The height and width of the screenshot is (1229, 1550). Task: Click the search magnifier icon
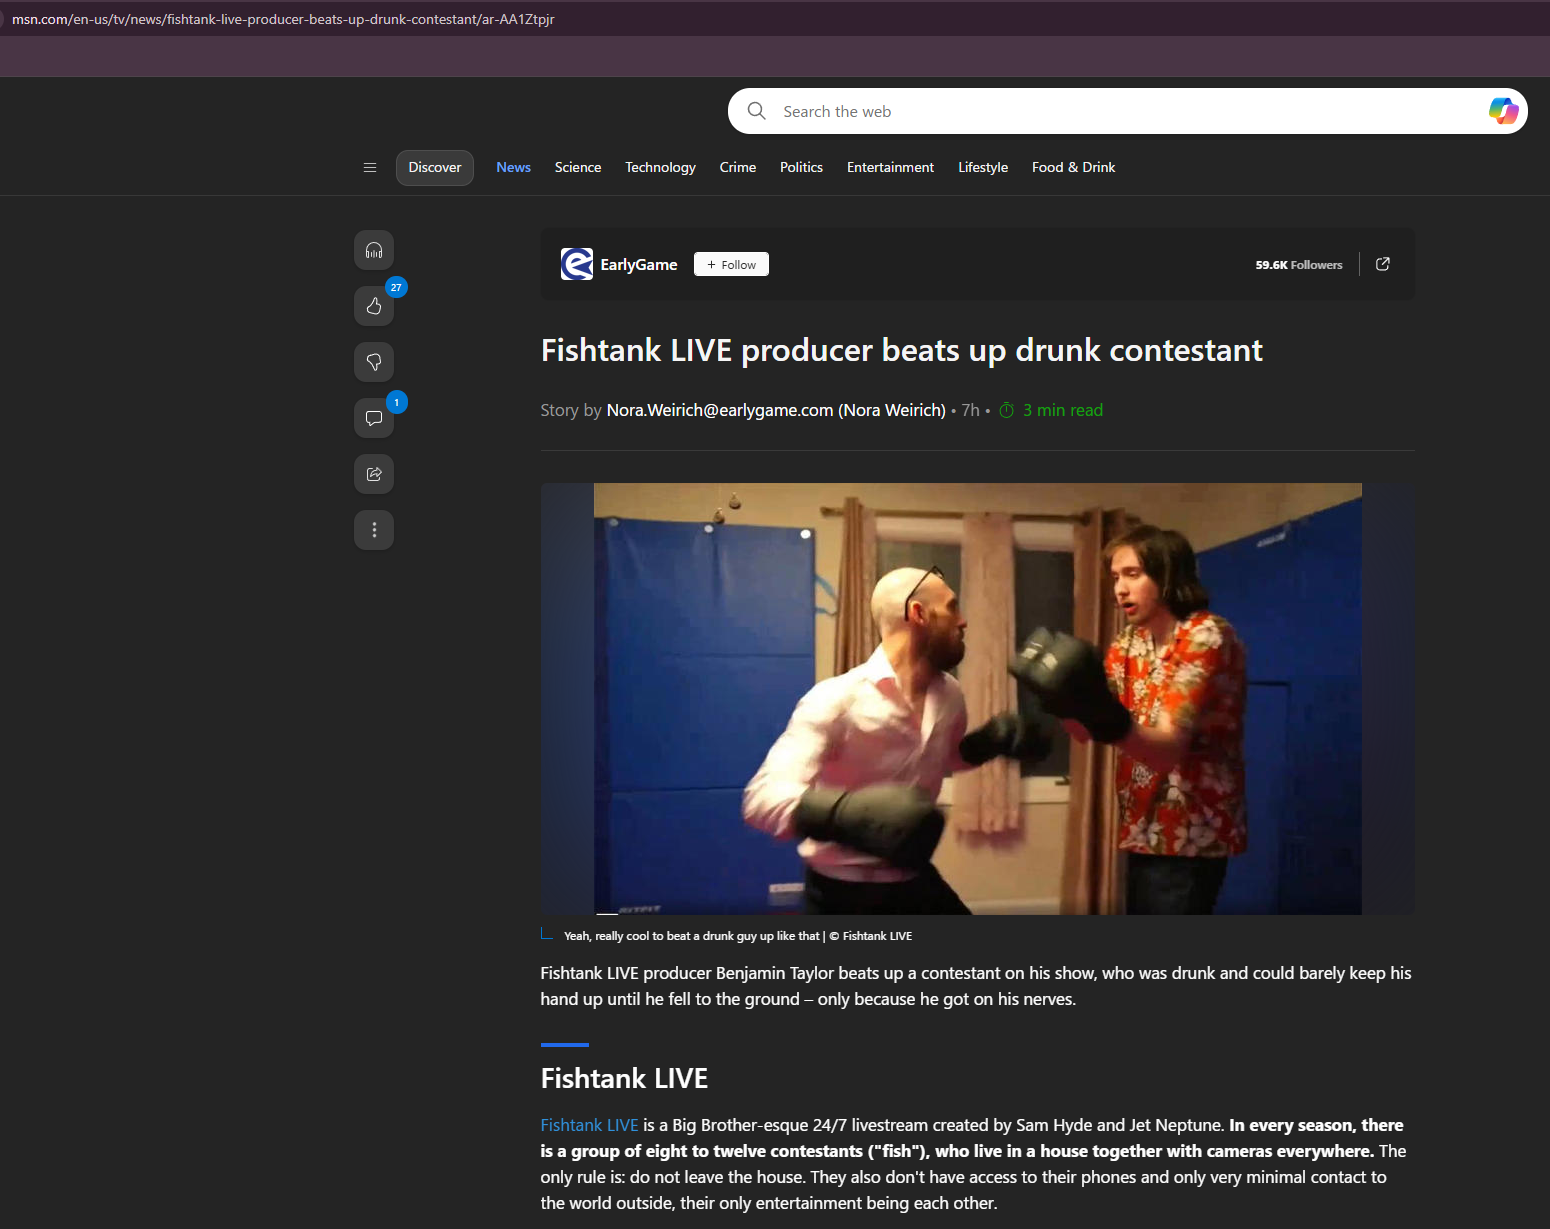pyautogui.click(x=757, y=111)
